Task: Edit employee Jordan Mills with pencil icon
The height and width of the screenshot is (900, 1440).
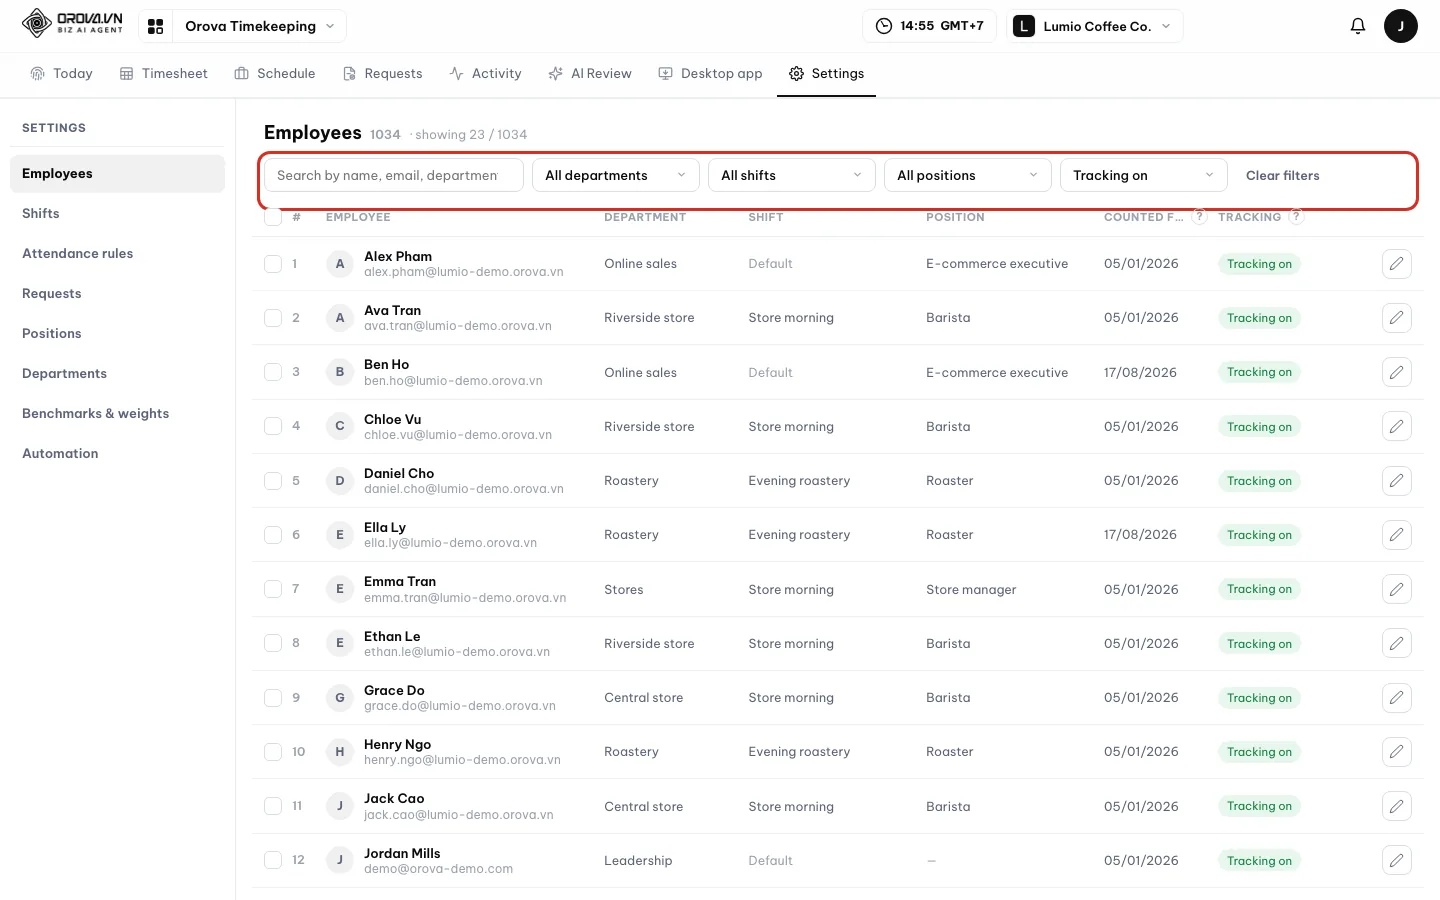Action: pos(1396,860)
